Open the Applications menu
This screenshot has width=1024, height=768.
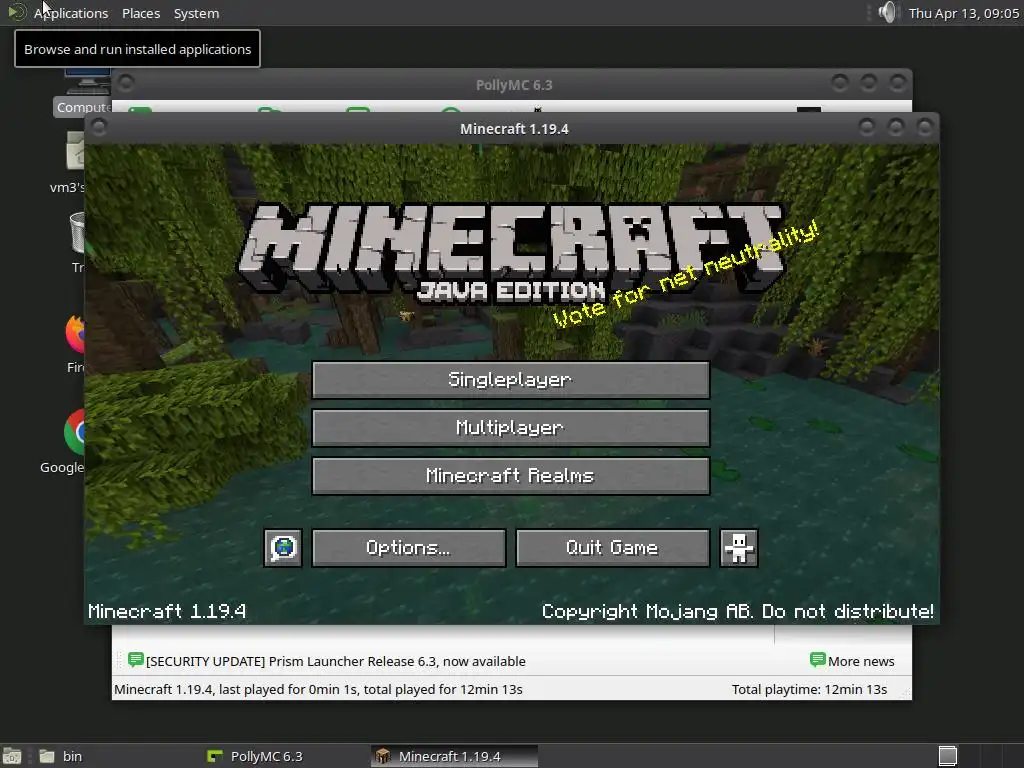(71, 13)
